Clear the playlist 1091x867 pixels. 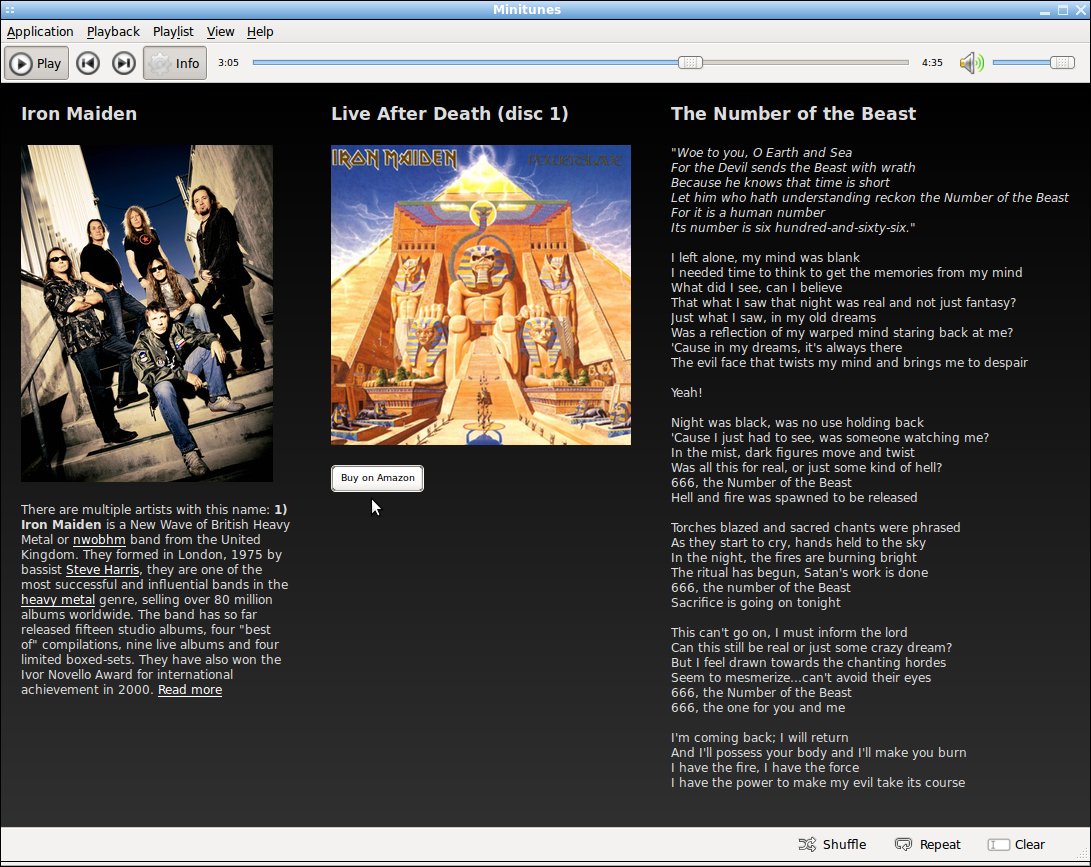[1017, 845]
